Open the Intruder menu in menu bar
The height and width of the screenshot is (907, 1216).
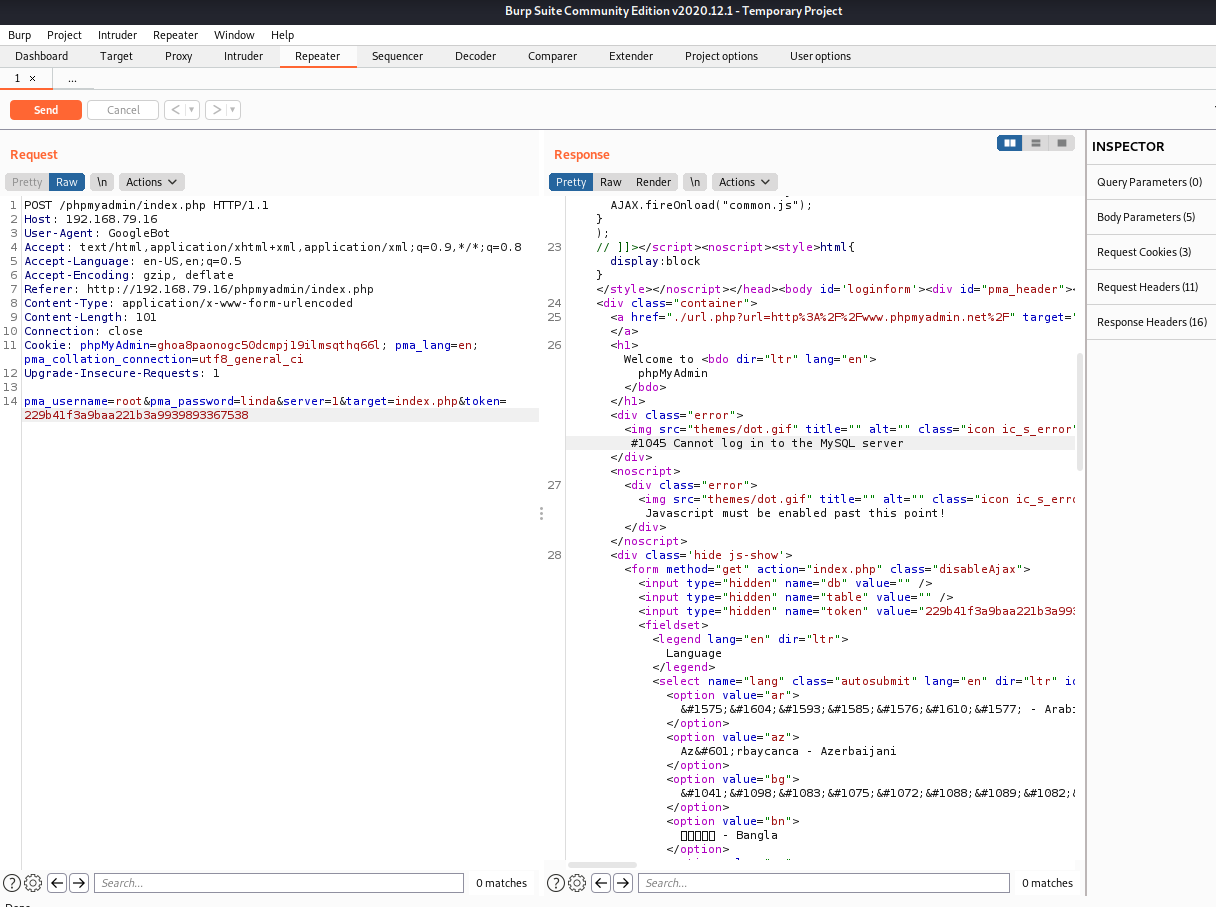pyautogui.click(x=117, y=35)
